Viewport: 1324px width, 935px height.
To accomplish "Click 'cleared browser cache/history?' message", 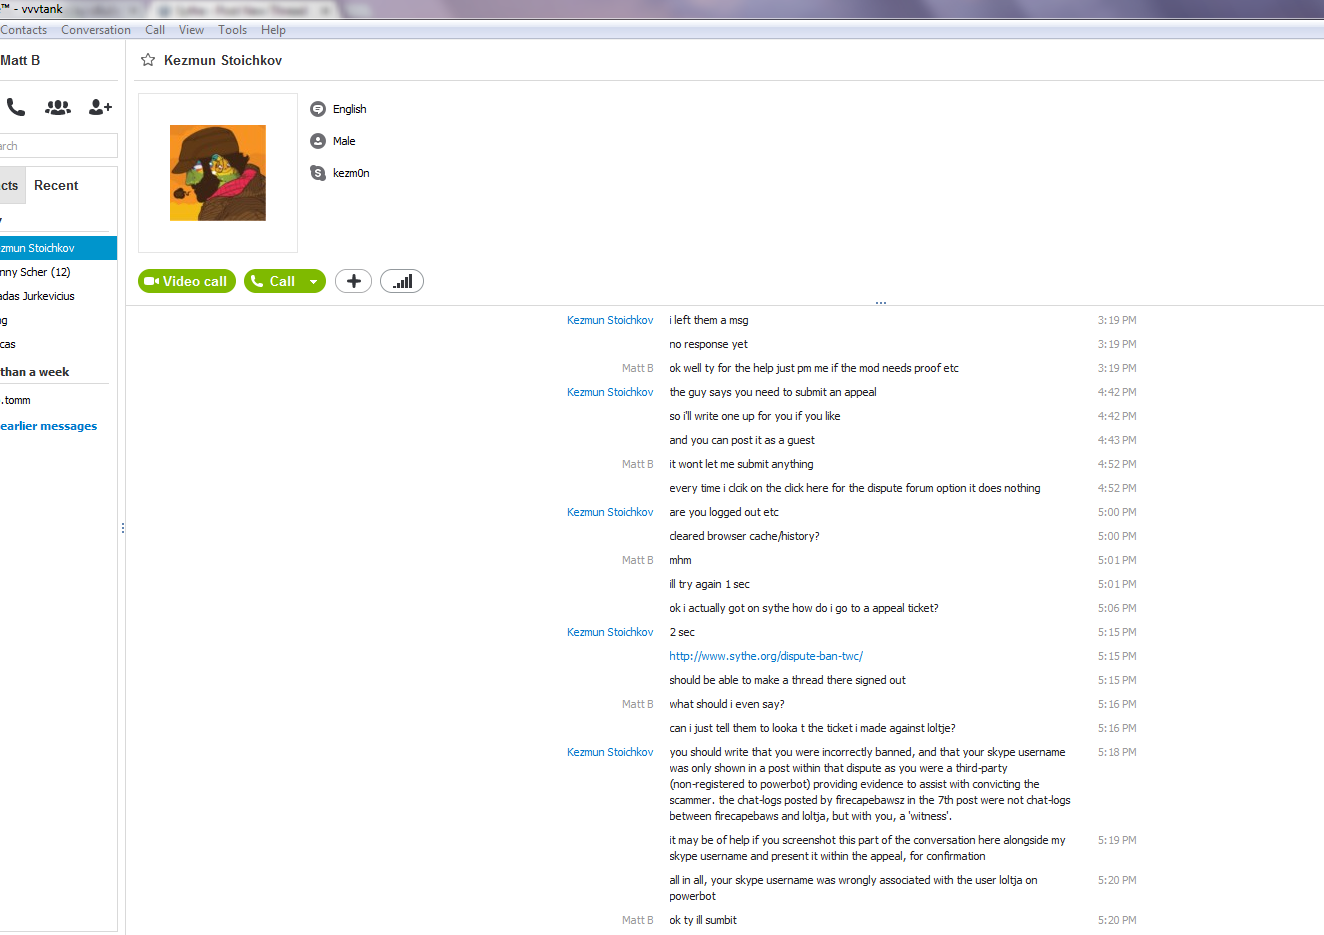I will coord(744,536).
